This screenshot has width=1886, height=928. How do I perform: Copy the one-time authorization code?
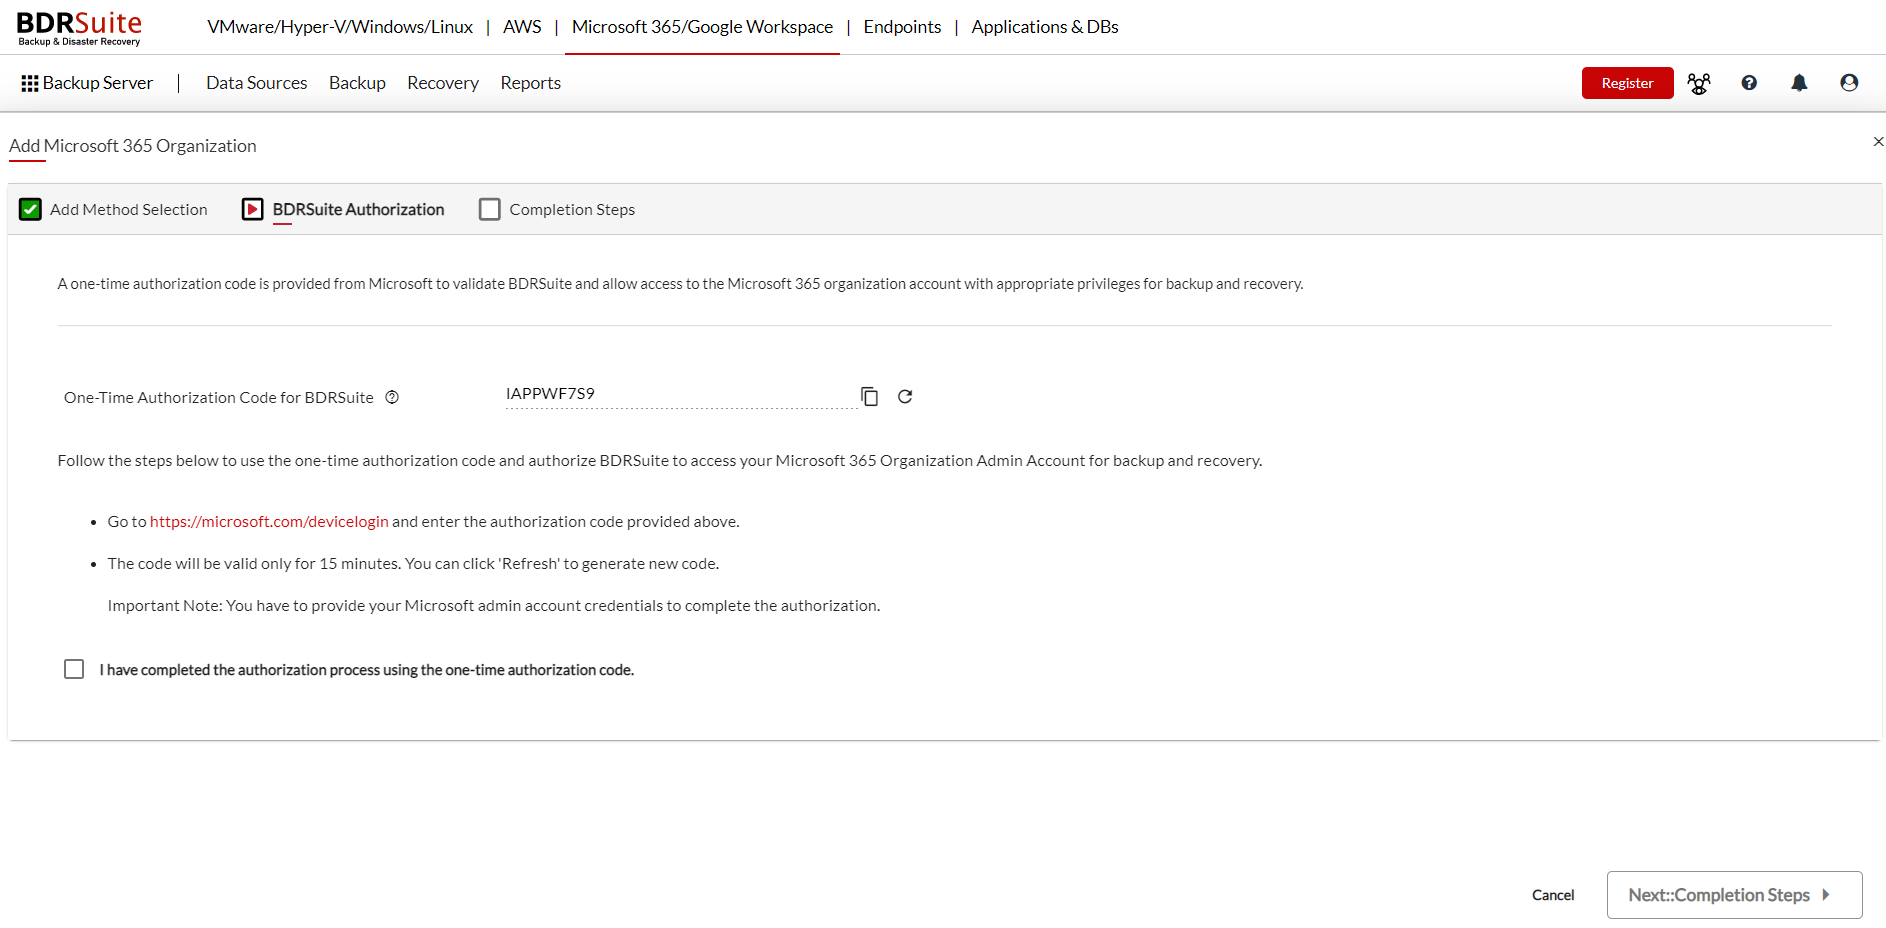(x=870, y=397)
